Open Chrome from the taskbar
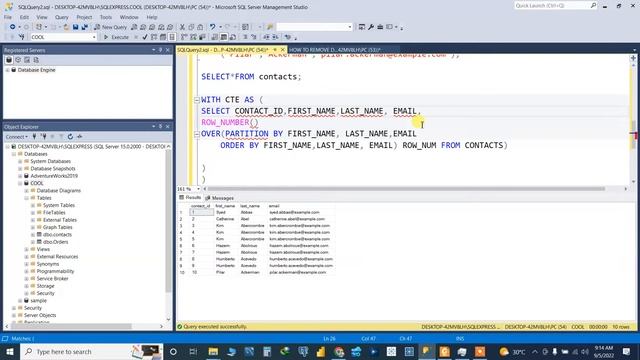The width and height of the screenshot is (640, 360). [x=339, y=351]
